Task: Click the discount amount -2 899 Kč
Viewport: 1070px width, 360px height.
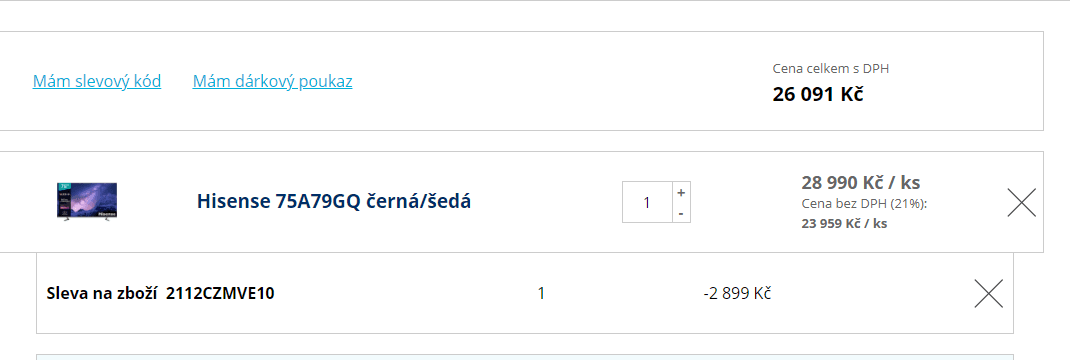Action: tap(737, 294)
